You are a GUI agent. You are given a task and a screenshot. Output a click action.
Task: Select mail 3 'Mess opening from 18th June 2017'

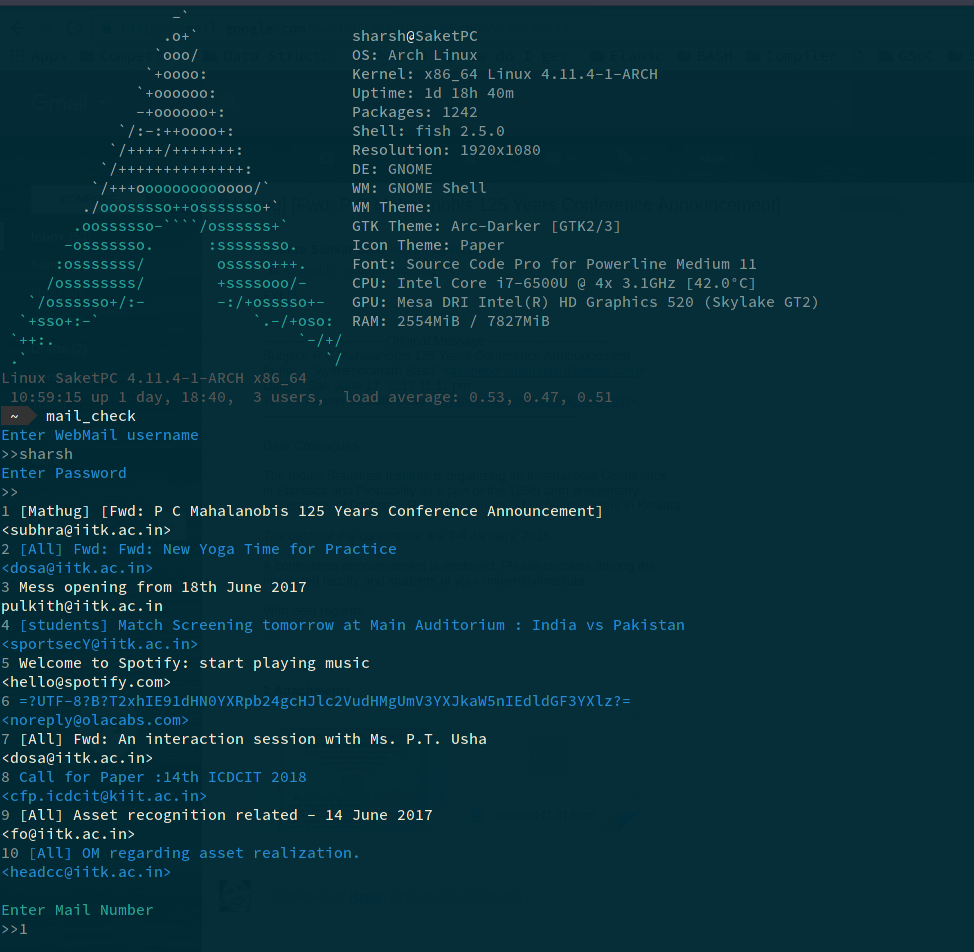(154, 587)
